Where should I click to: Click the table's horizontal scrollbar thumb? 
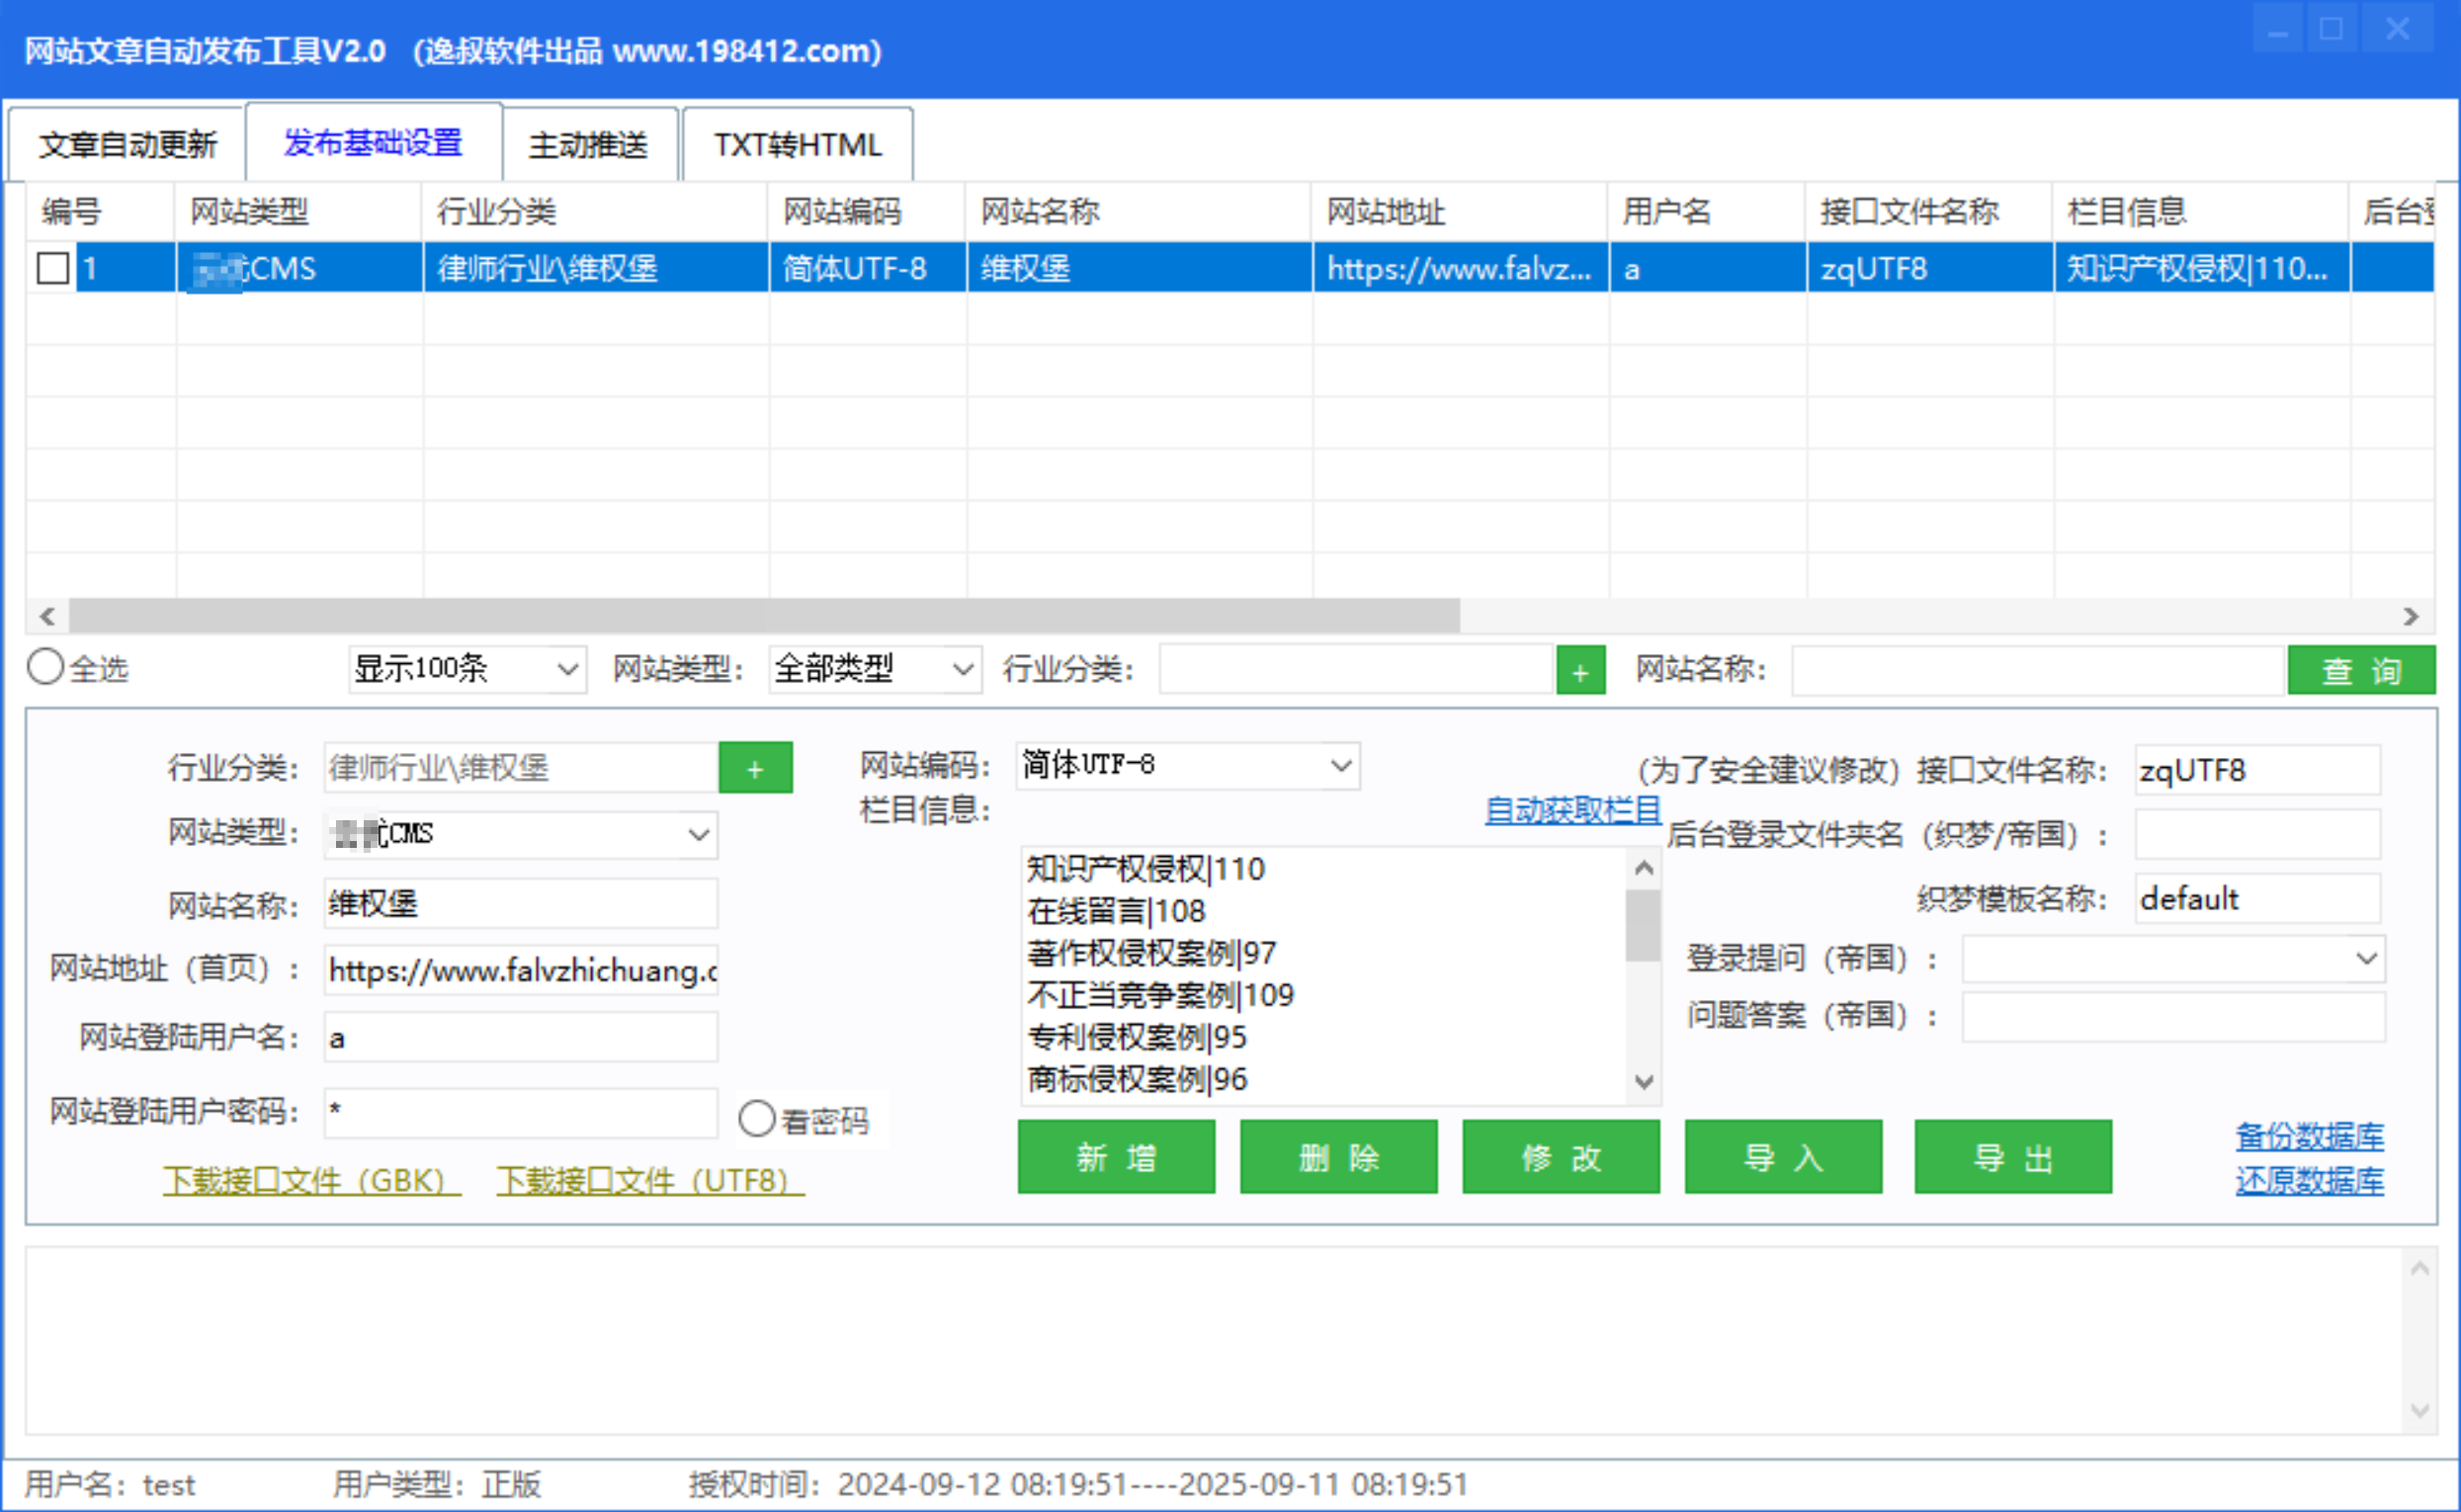pyautogui.click(x=764, y=616)
